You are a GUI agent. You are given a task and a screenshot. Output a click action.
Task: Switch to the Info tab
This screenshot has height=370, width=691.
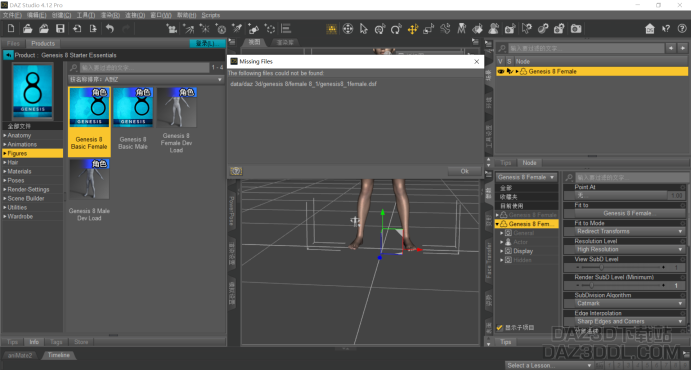[x=34, y=342]
